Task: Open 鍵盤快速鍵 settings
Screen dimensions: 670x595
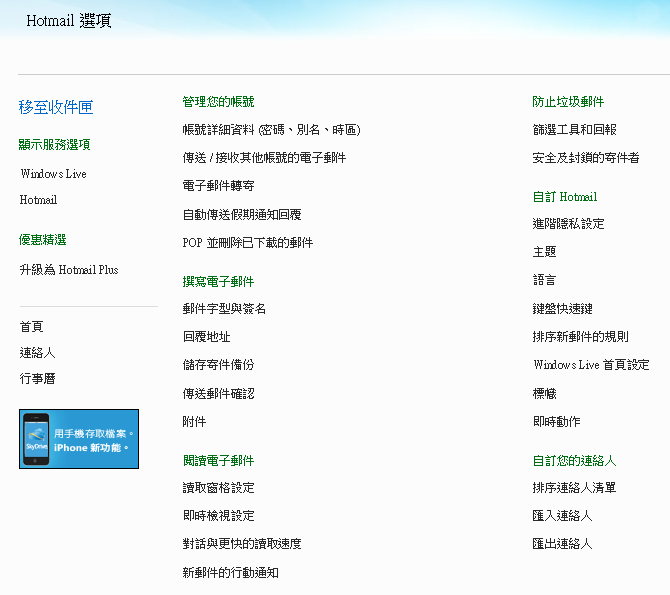Action: pos(562,309)
